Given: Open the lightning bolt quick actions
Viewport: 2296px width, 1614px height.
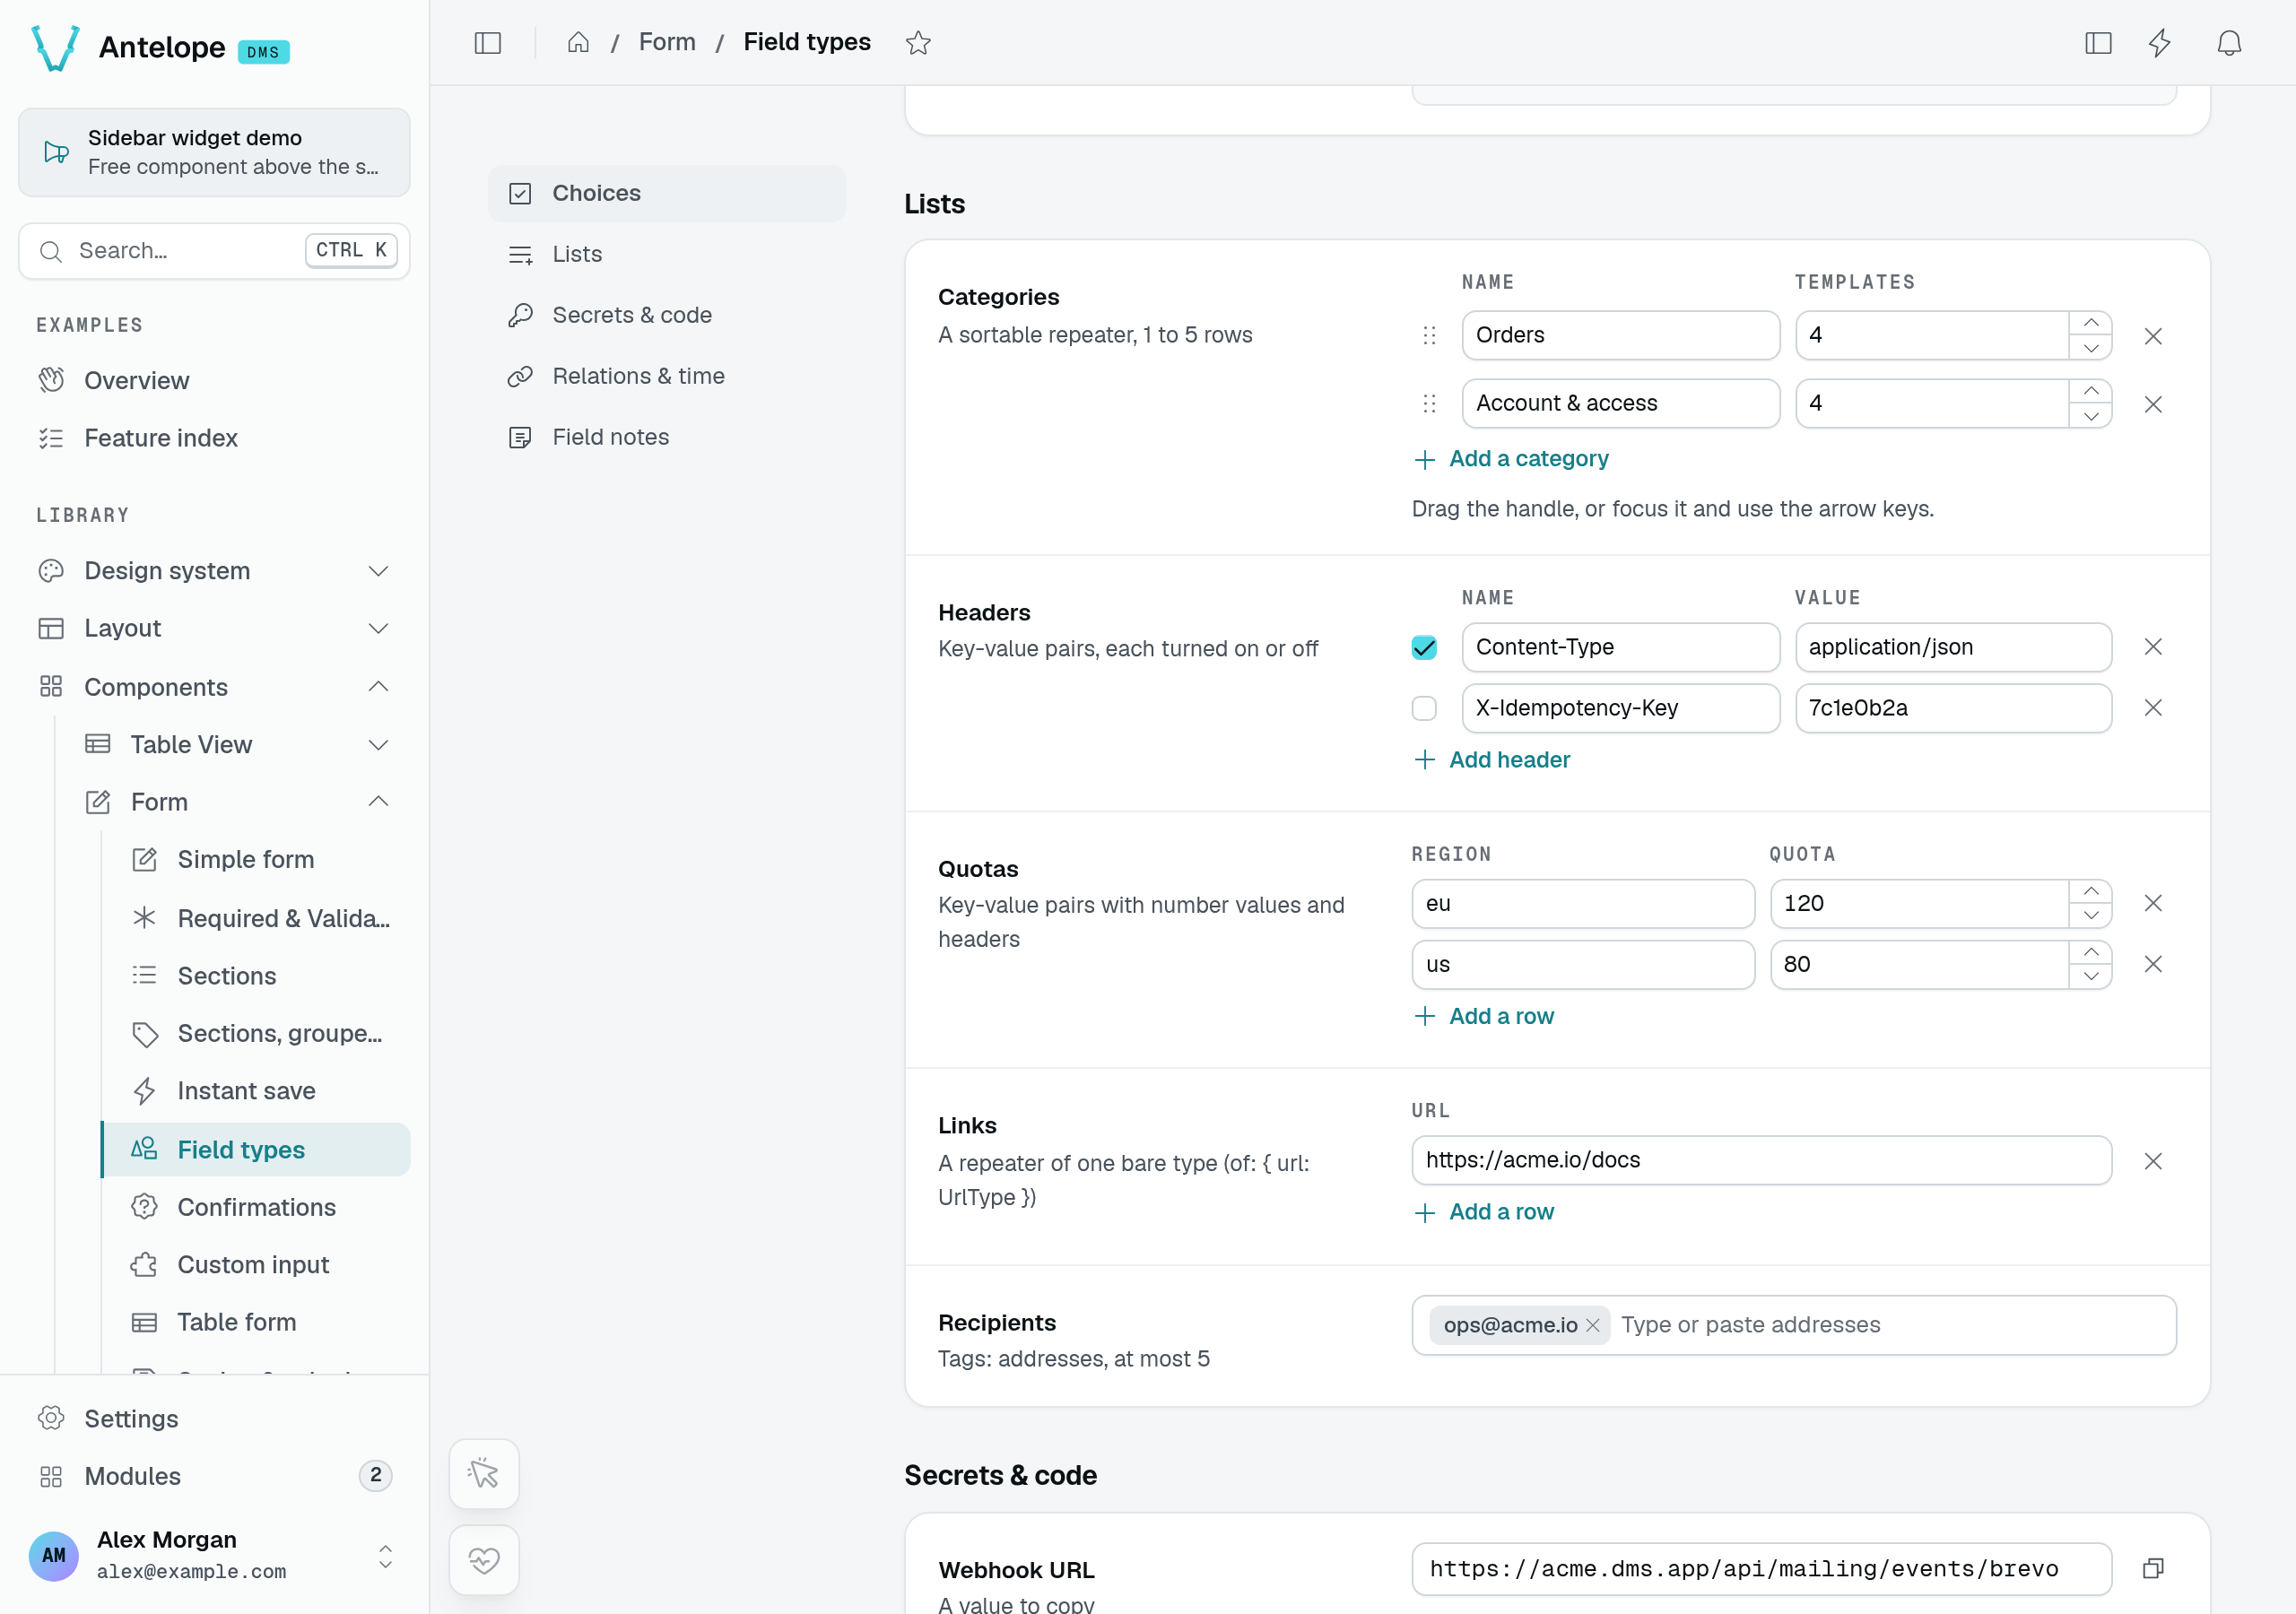Looking at the screenshot, I should click(2160, 43).
